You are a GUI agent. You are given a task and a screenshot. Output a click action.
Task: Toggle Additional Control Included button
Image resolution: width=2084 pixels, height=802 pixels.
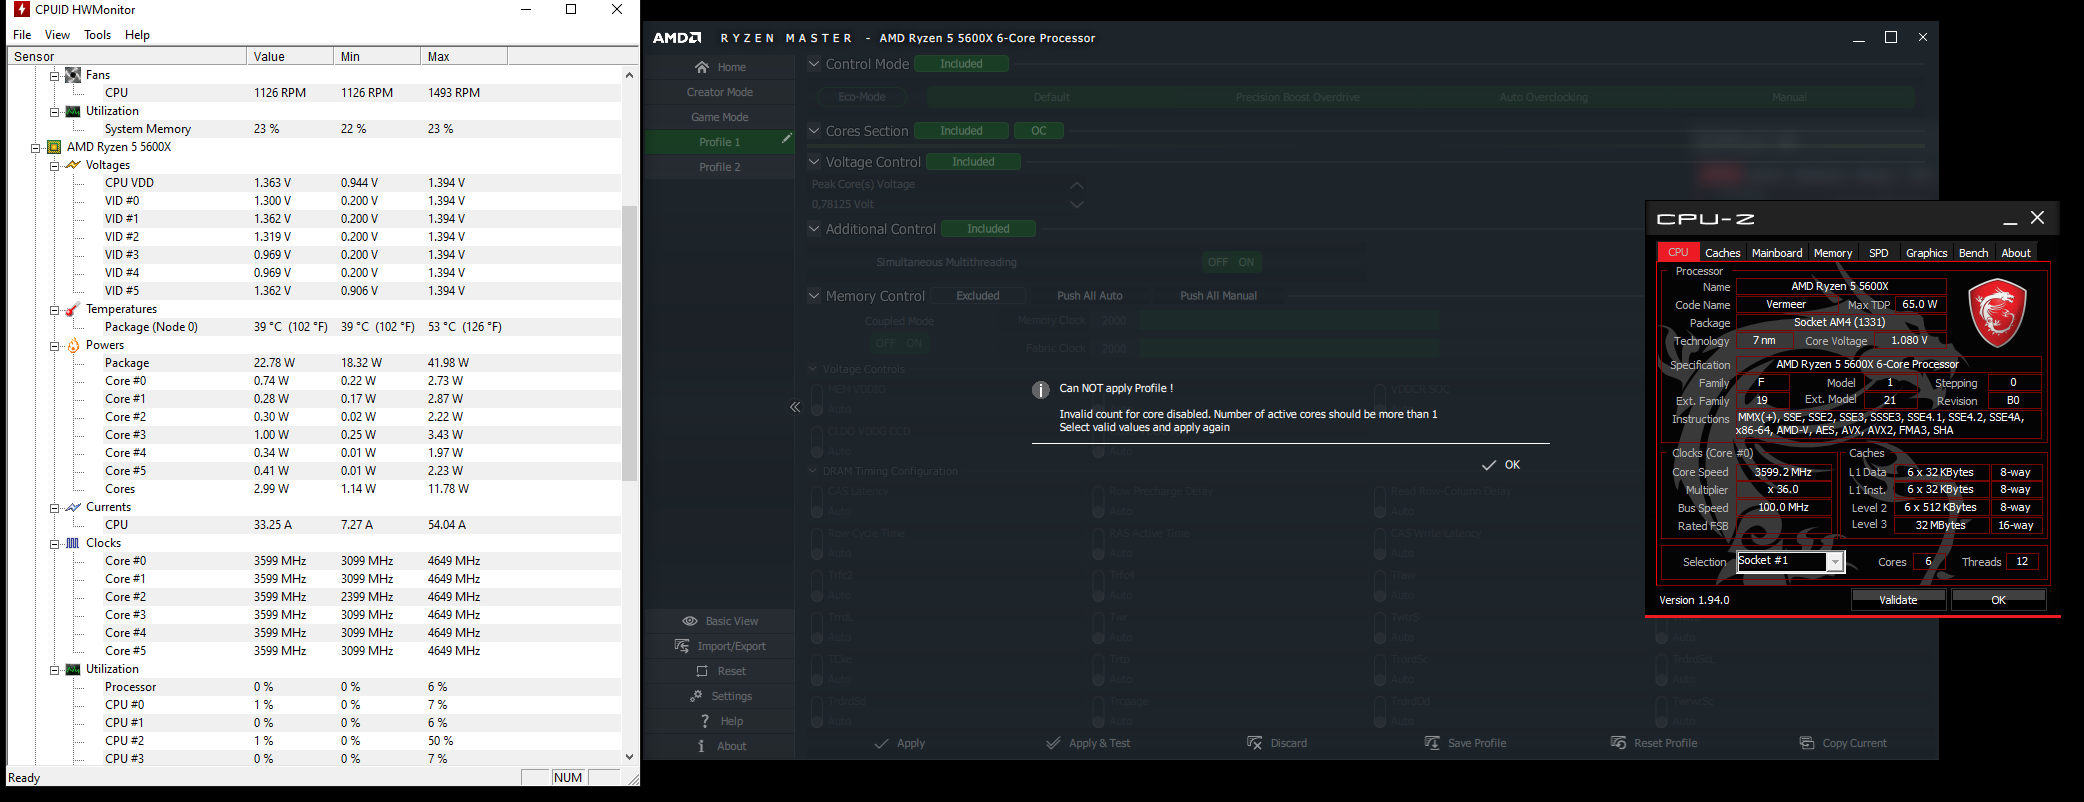pos(988,229)
